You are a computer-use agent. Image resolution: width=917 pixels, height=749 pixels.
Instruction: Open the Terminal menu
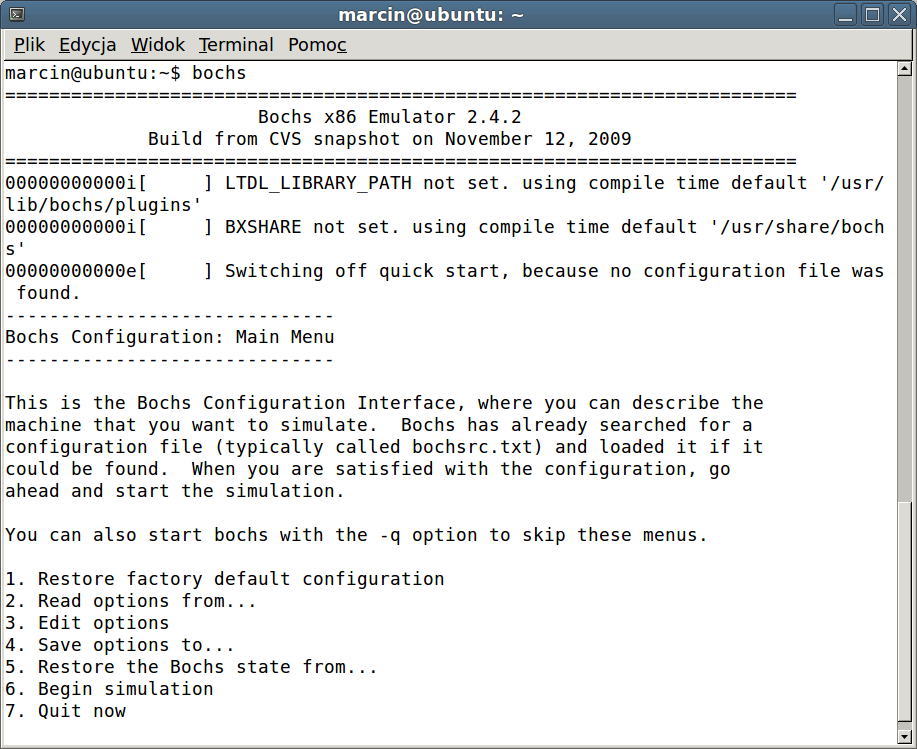coord(236,45)
